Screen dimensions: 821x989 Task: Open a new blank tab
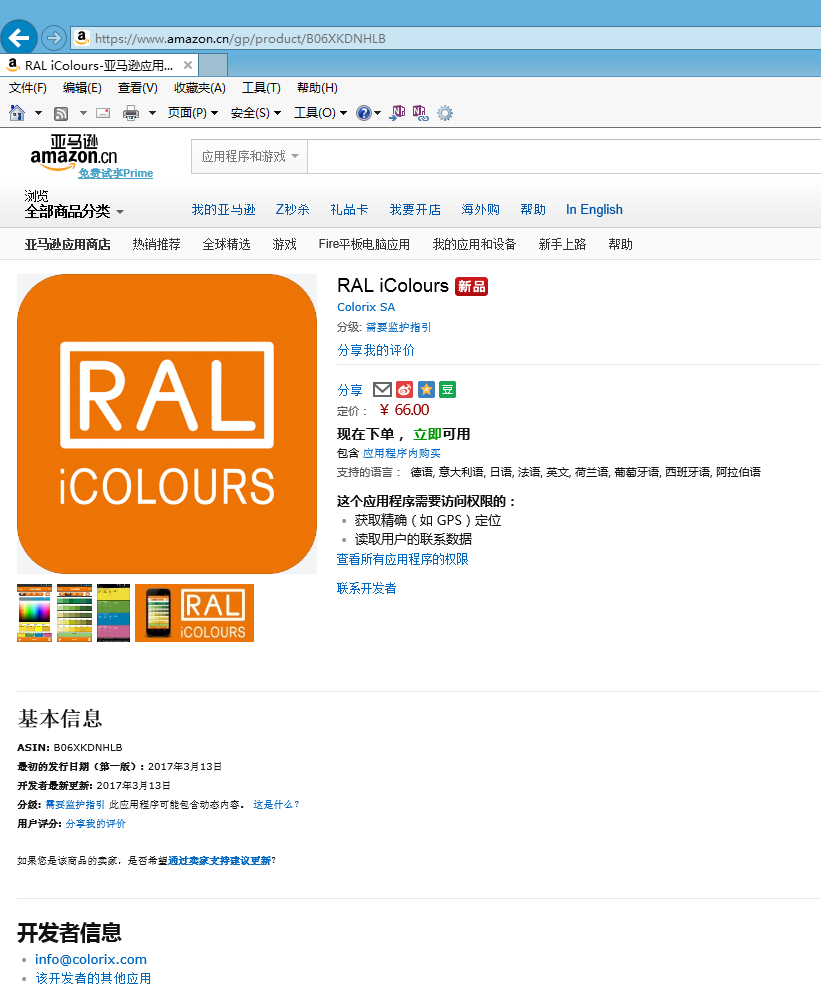[x=213, y=65]
